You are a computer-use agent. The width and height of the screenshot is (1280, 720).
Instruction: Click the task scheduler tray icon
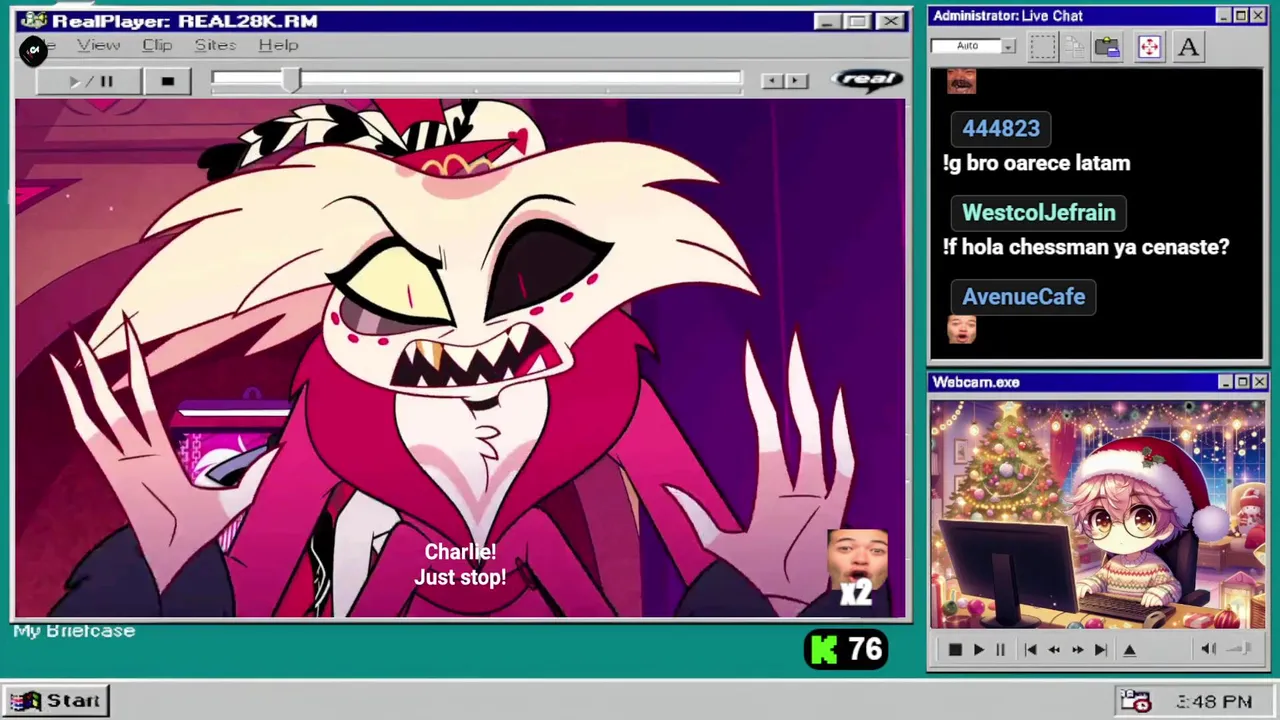pyautogui.click(x=1135, y=701)
